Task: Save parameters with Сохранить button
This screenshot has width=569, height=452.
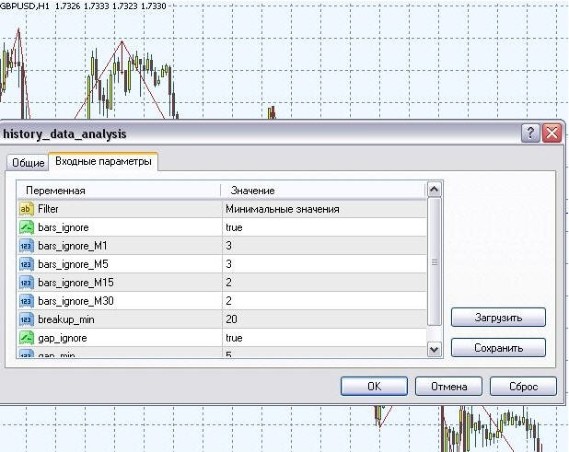Action: [498, 348]
